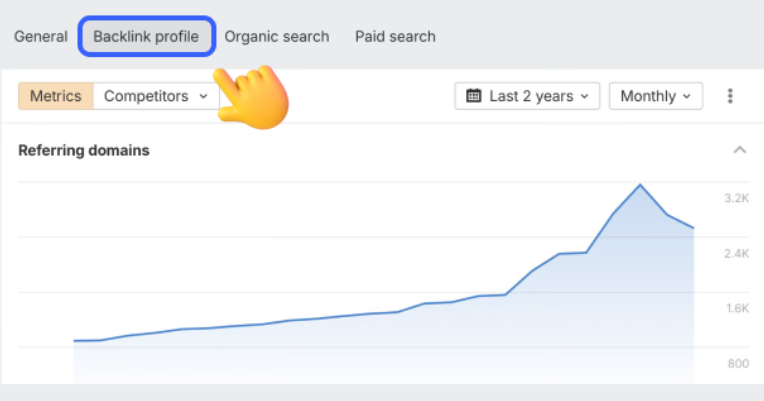Viewport: 764px width, 401px height.
Task: Click the peak point of the chart line
Action: tap(640, 185)
